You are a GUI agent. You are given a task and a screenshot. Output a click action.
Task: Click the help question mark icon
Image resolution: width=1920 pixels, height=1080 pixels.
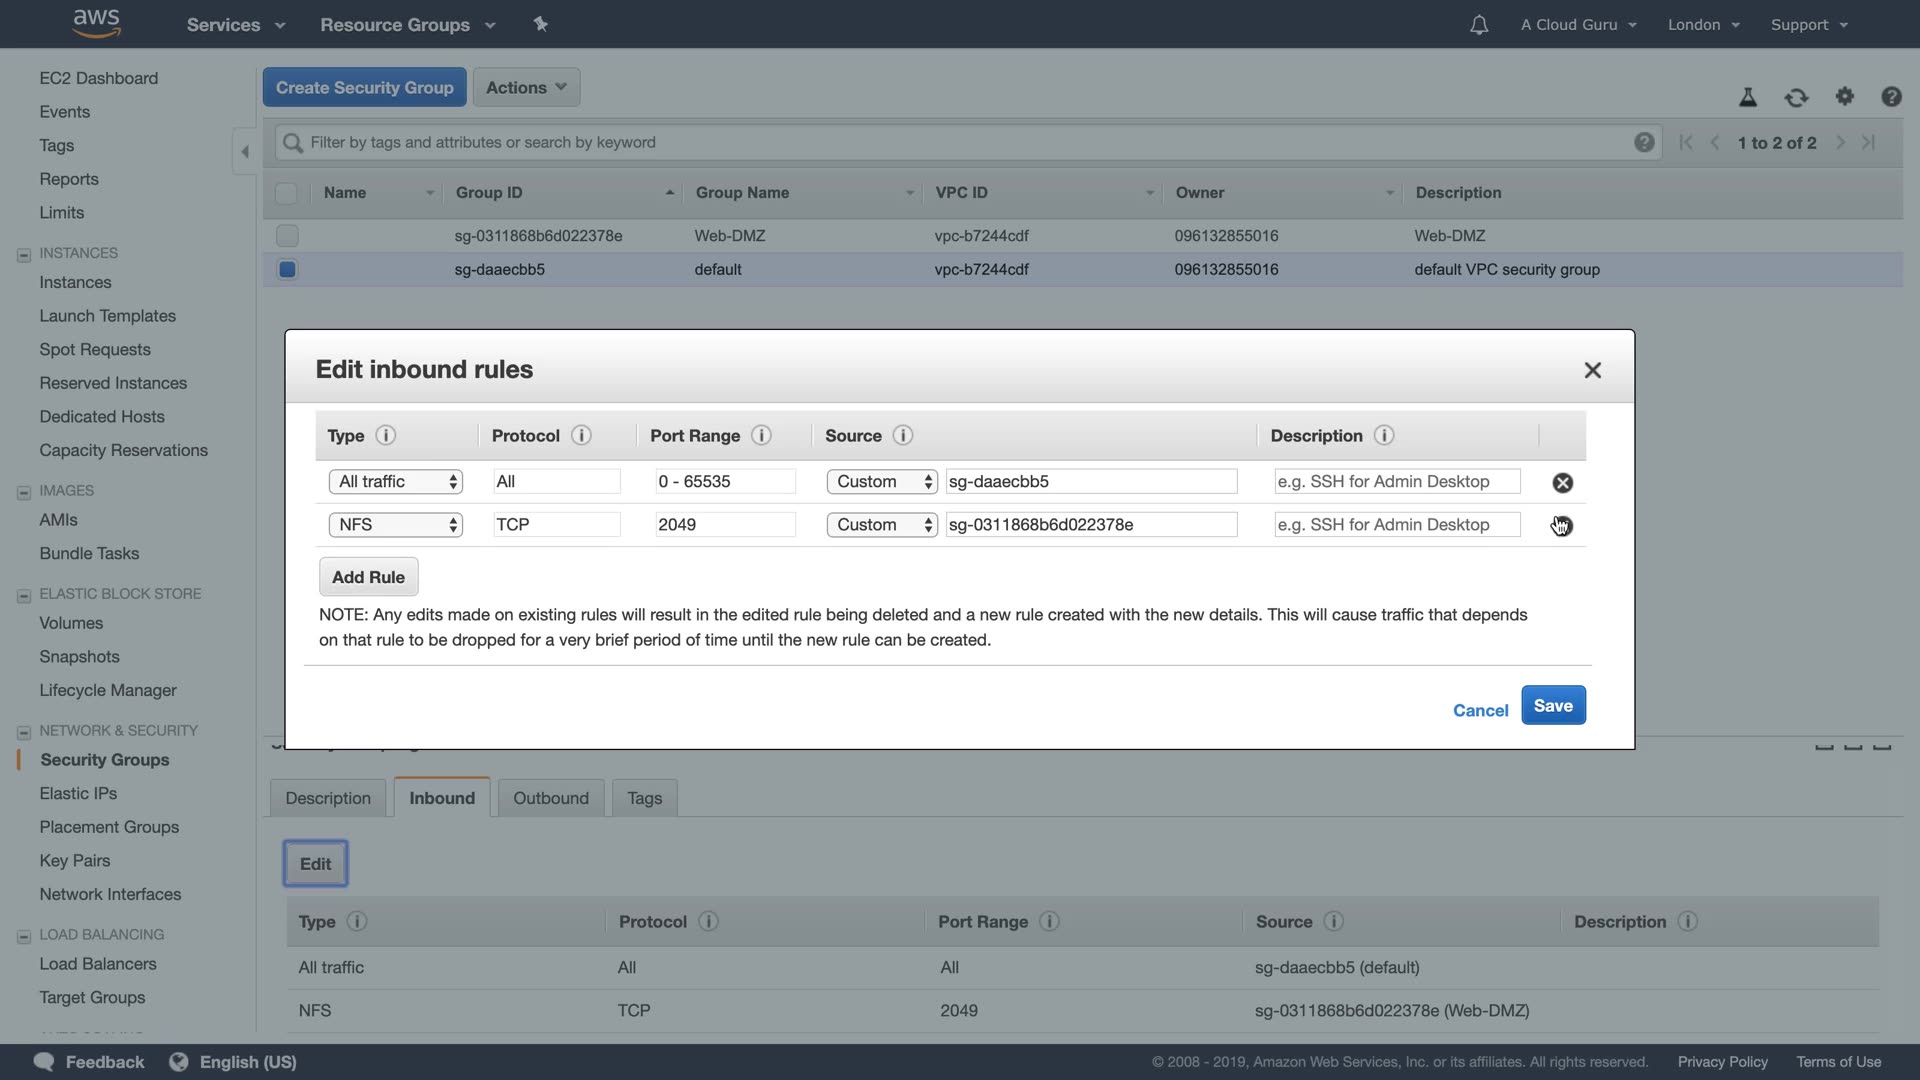[1890, 97]
